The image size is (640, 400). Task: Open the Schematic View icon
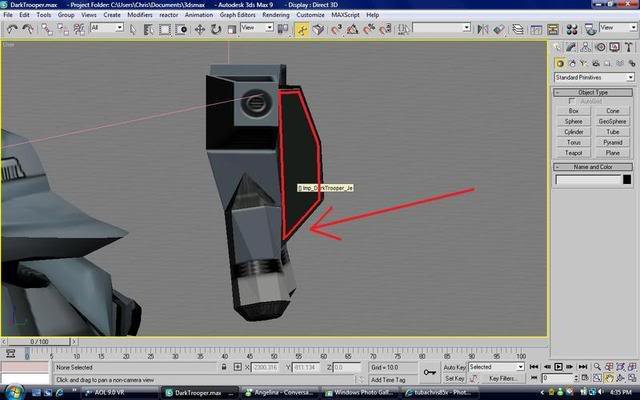tap(553, 29)
